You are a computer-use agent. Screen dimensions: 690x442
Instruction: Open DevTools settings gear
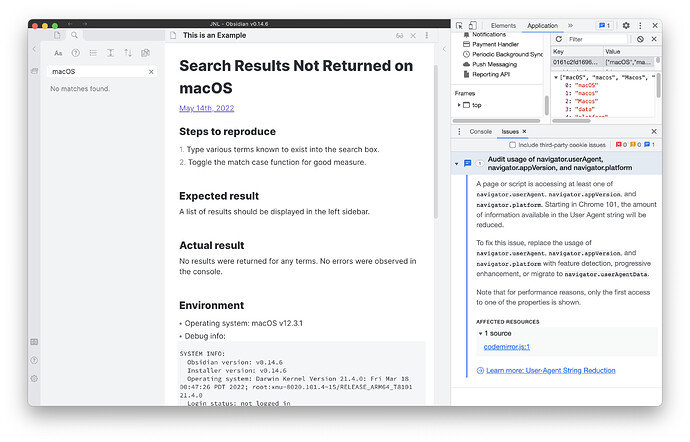pyautogui.click(x=626, y=26)
